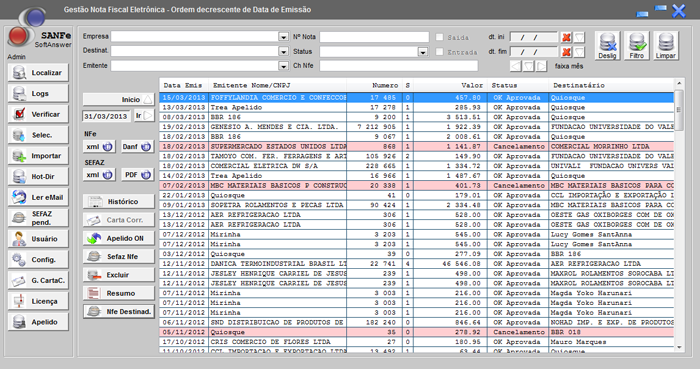Focus the Ch Nfe input field

click(x=399, y=66)
